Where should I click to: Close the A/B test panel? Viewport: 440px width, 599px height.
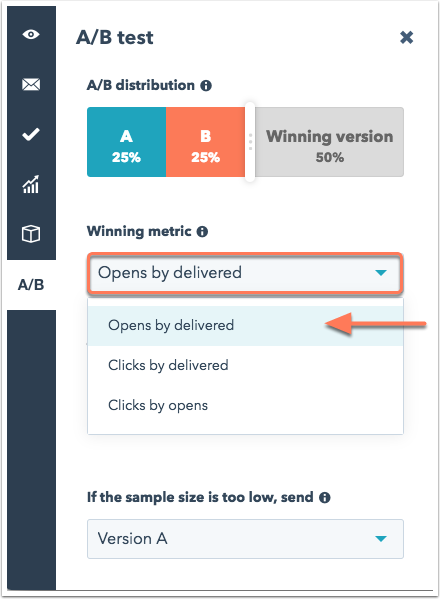click(406, 37)
